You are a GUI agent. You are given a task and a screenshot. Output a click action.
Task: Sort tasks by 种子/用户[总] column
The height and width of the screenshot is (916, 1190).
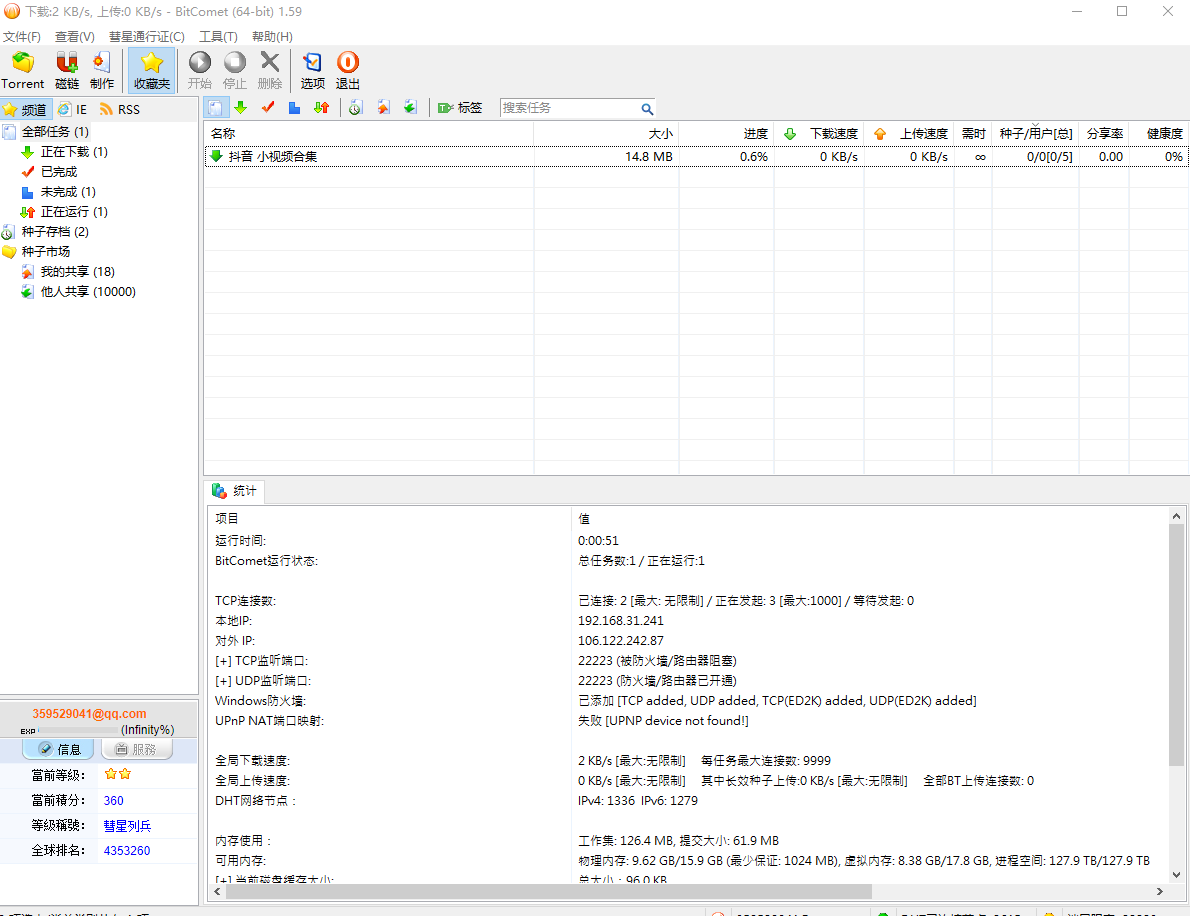[1035, 134]
